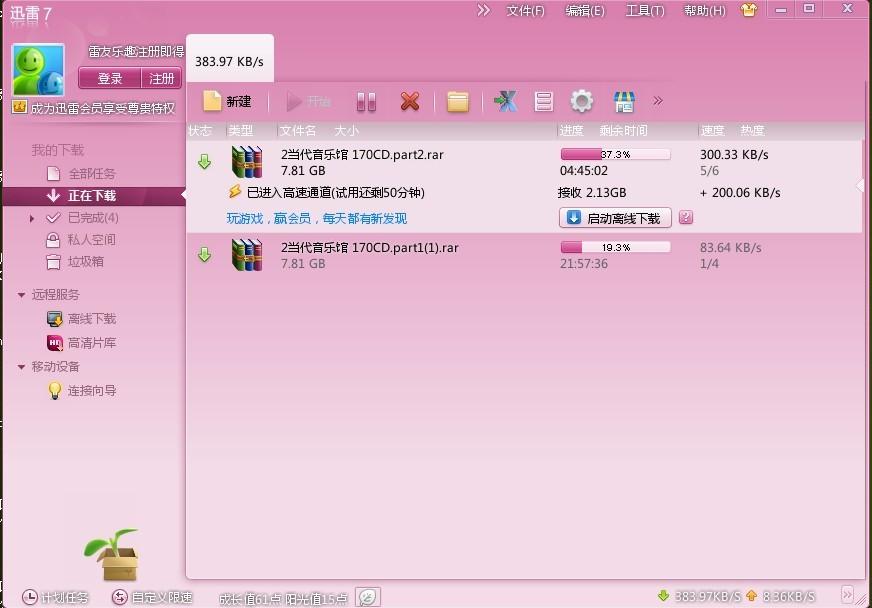The width and height of the screenshot is (872, 608).
Task: Click green download arrow of part2.rar
Action: [205, 162]
